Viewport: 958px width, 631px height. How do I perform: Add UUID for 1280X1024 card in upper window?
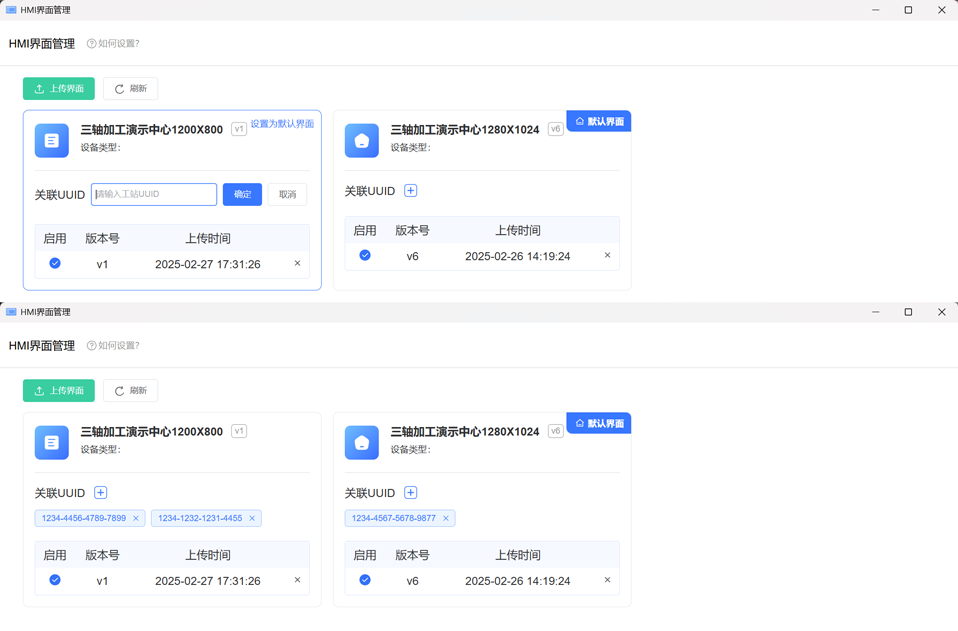[410, 191]
